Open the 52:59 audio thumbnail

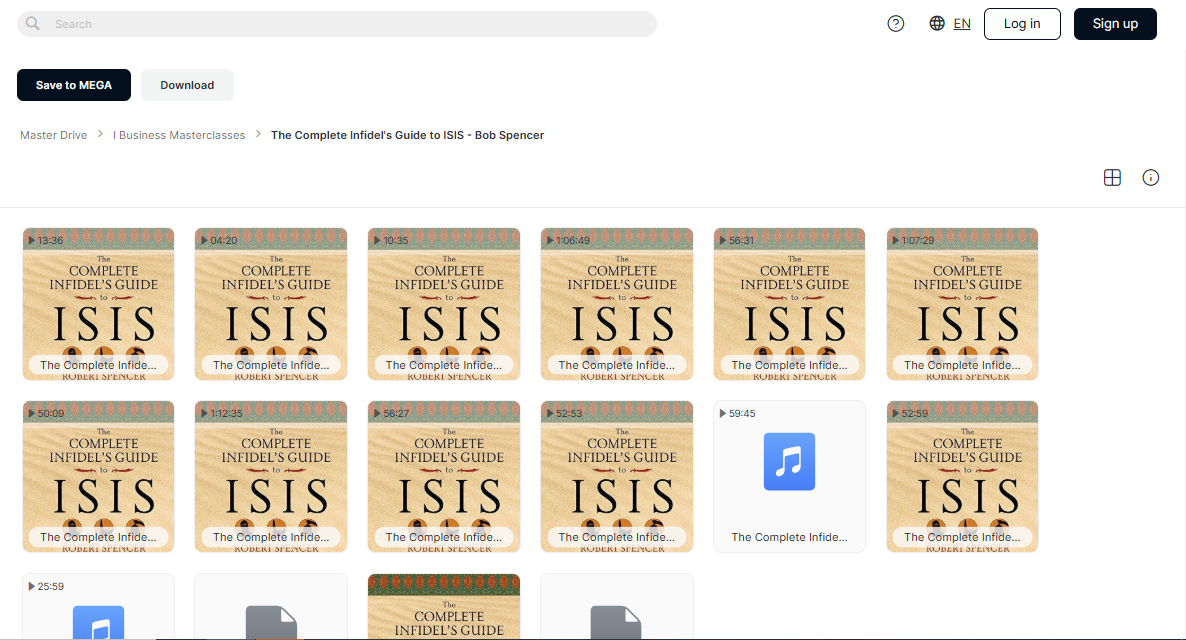(x=962, y=477)
